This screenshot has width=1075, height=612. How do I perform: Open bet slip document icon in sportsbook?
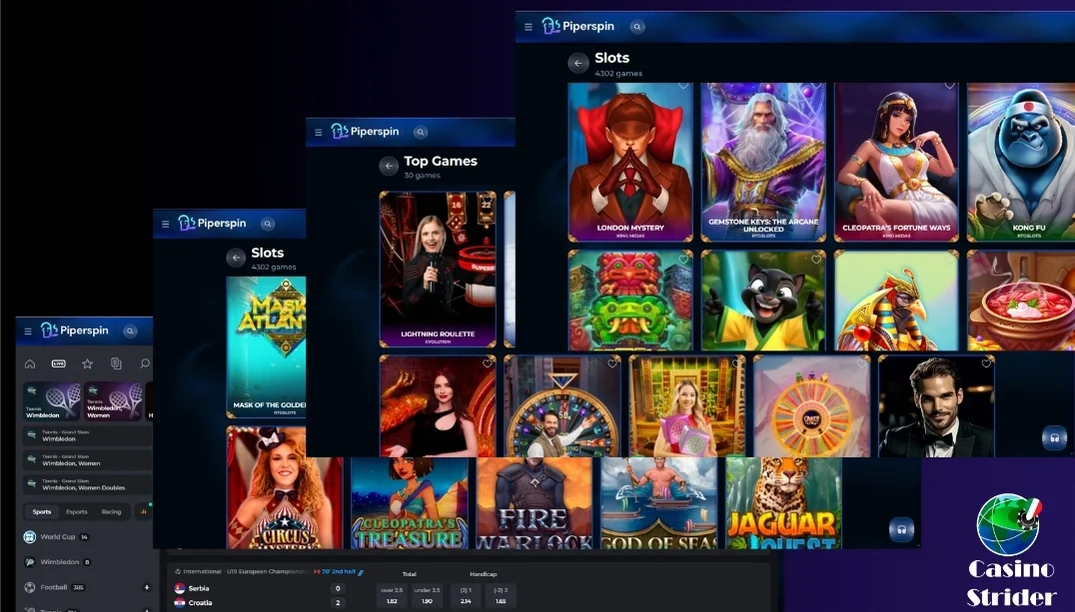pos(116,364)
